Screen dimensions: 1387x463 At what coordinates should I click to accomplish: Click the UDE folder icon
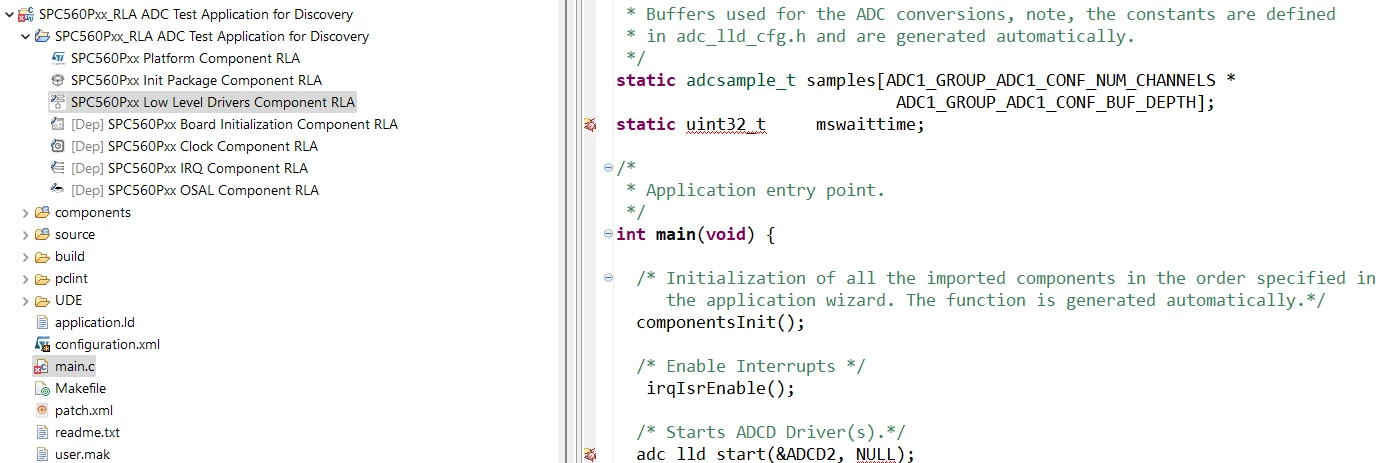tap(42, 300)
